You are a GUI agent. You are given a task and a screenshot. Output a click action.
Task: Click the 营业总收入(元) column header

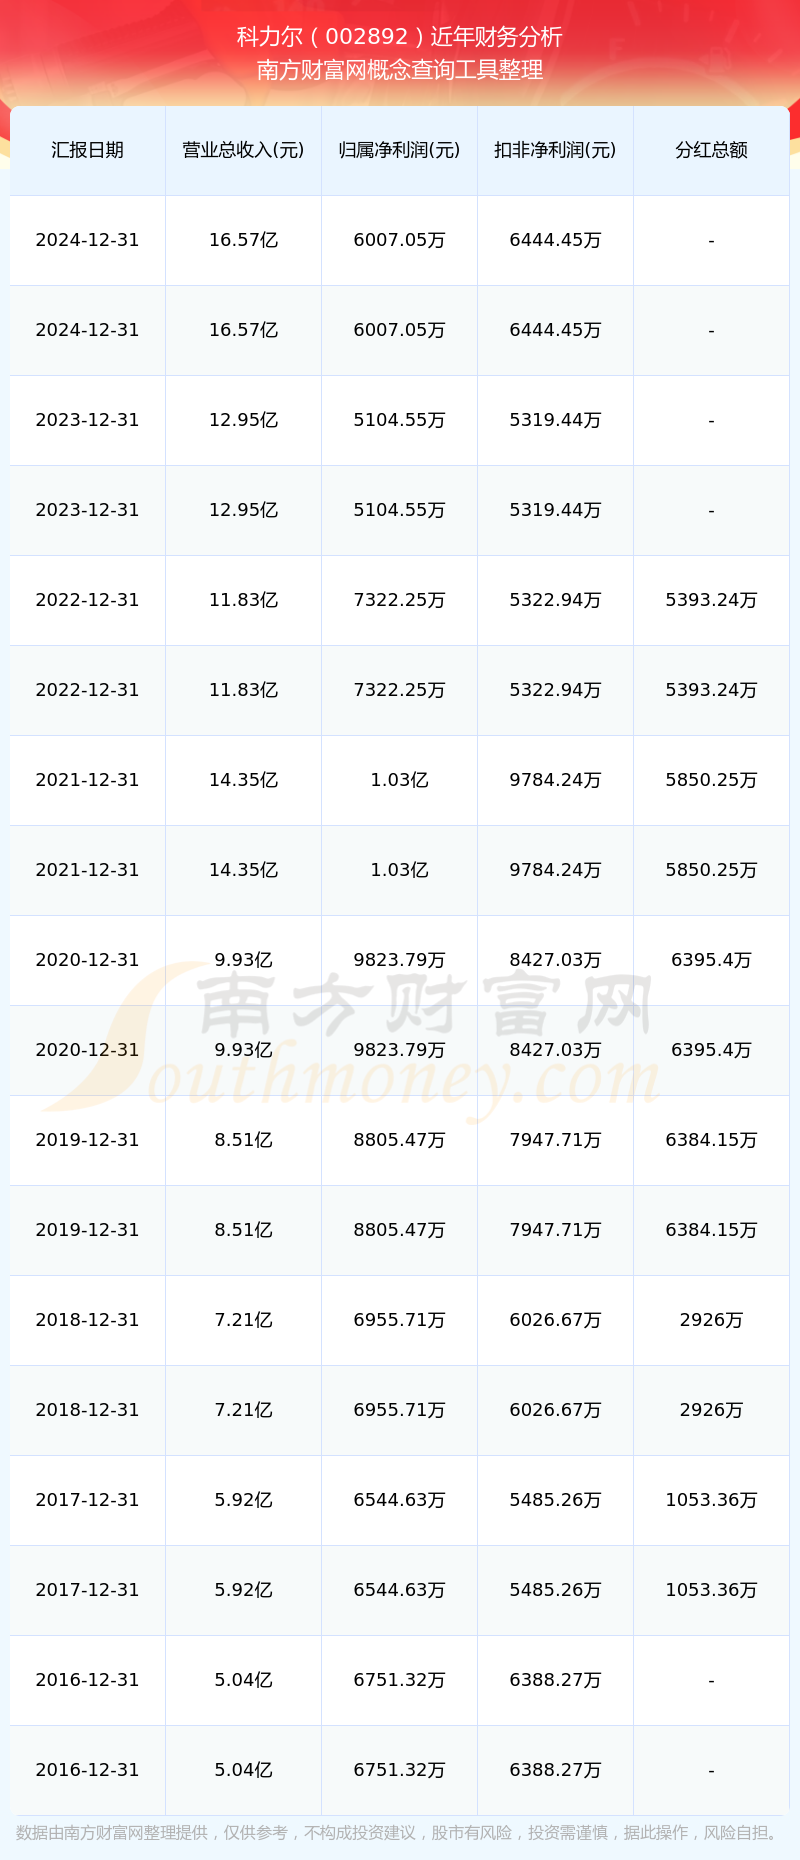(x=243, y=150)
